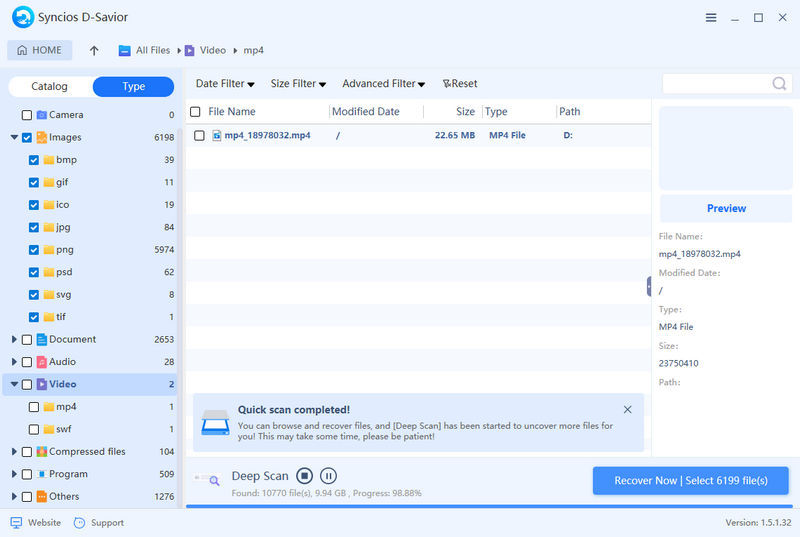Click the Reset filter icon
The image size is (800, 537).
[x=448, y=84]
